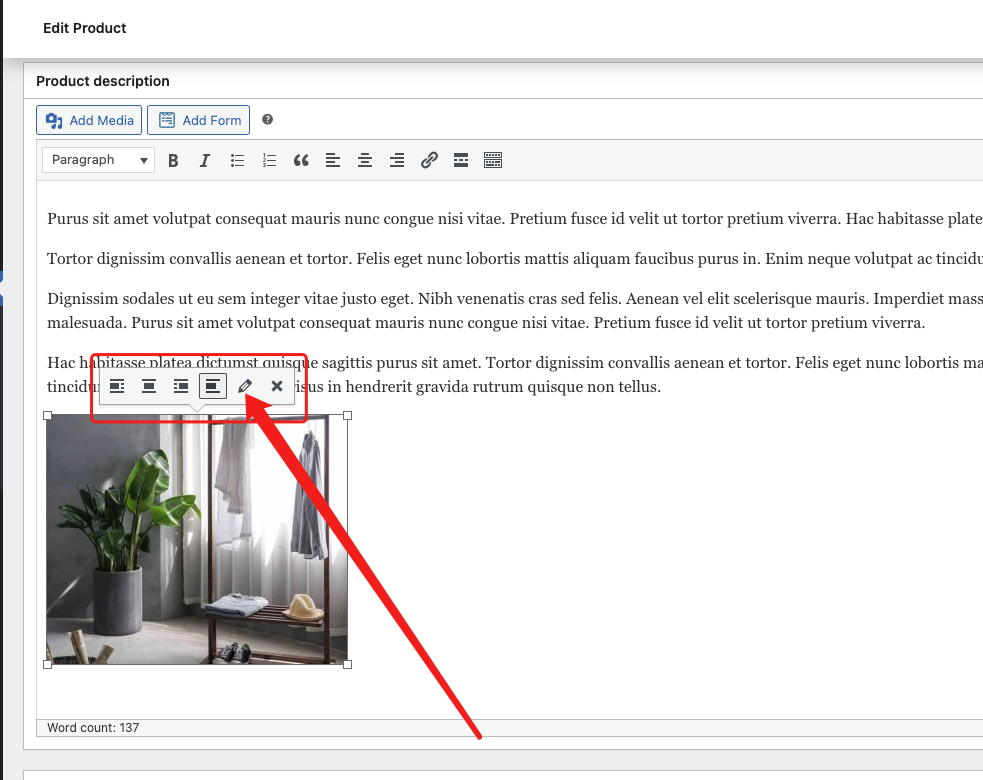Click the pencil edit image icon

pyautogui.click(x=245, y=386)
